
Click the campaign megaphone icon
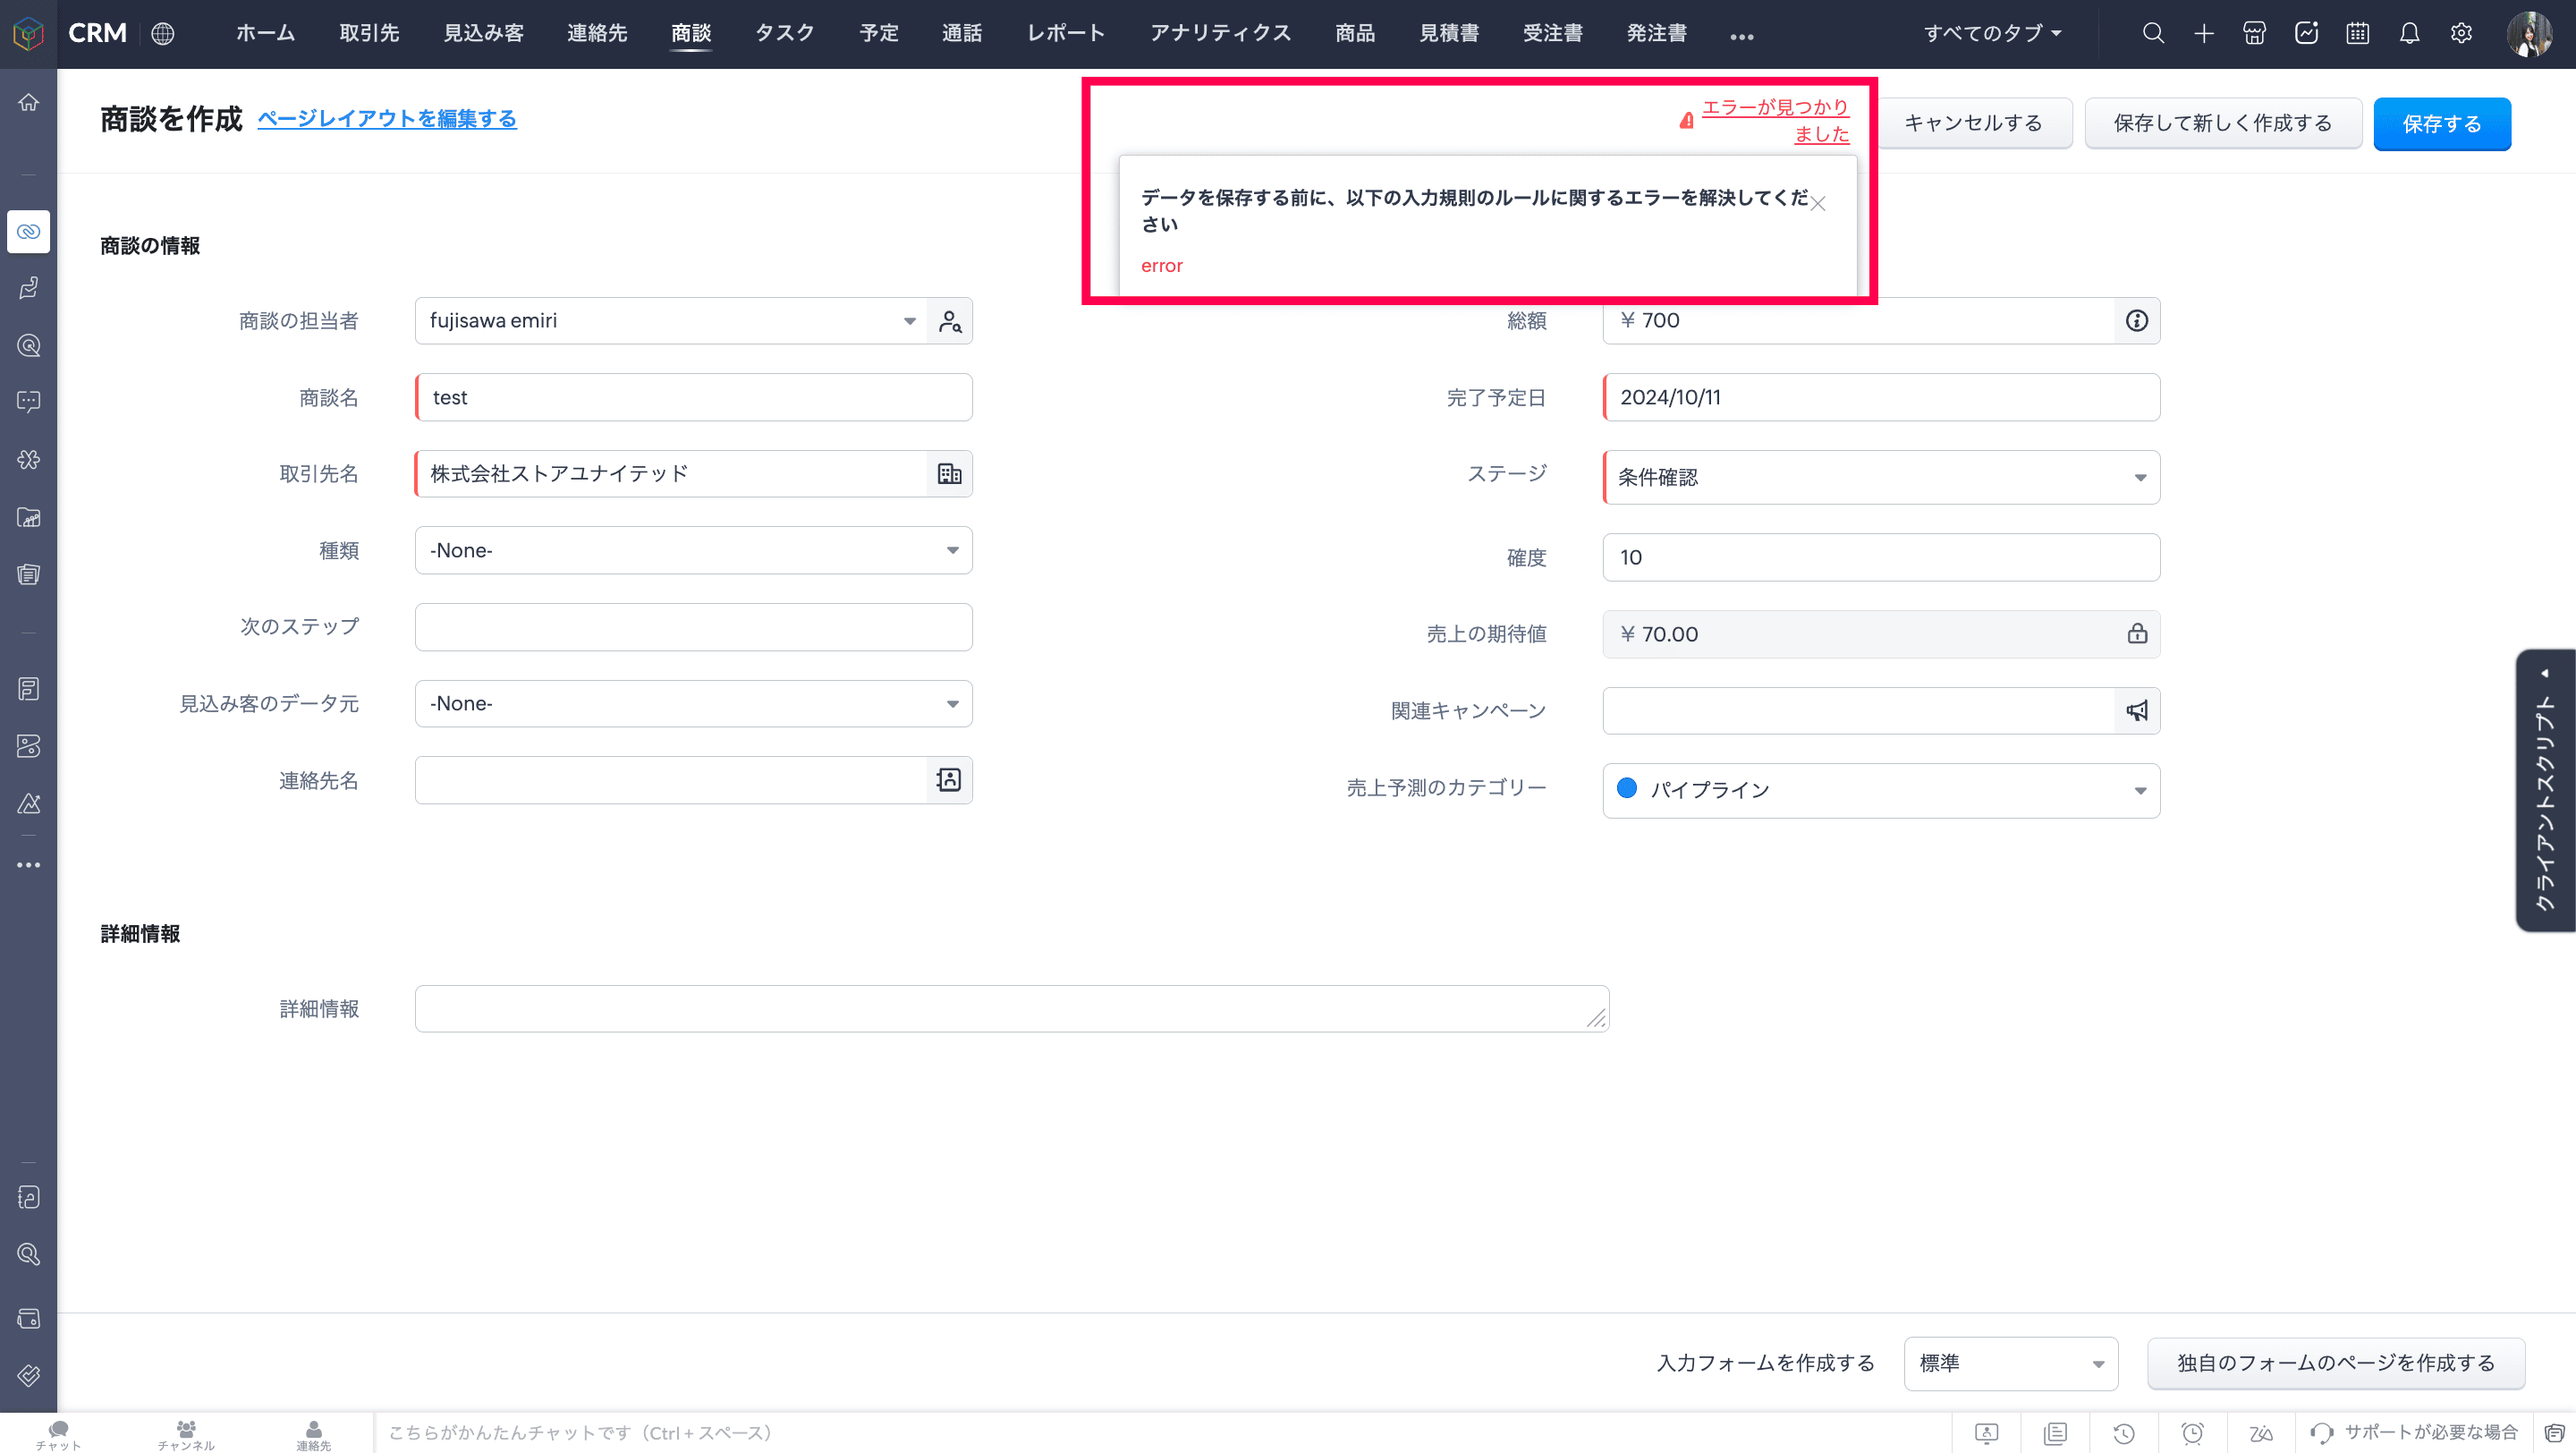[2137, 711]
